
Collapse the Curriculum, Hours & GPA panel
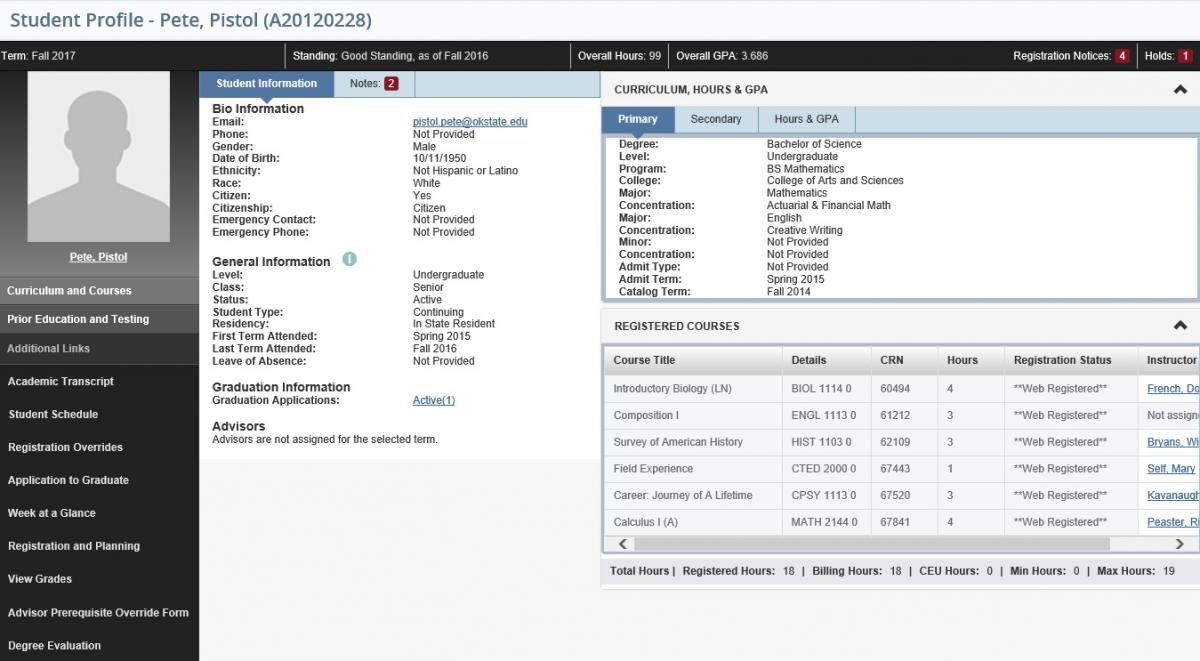pyautogui.click(x=1180, y=88)
